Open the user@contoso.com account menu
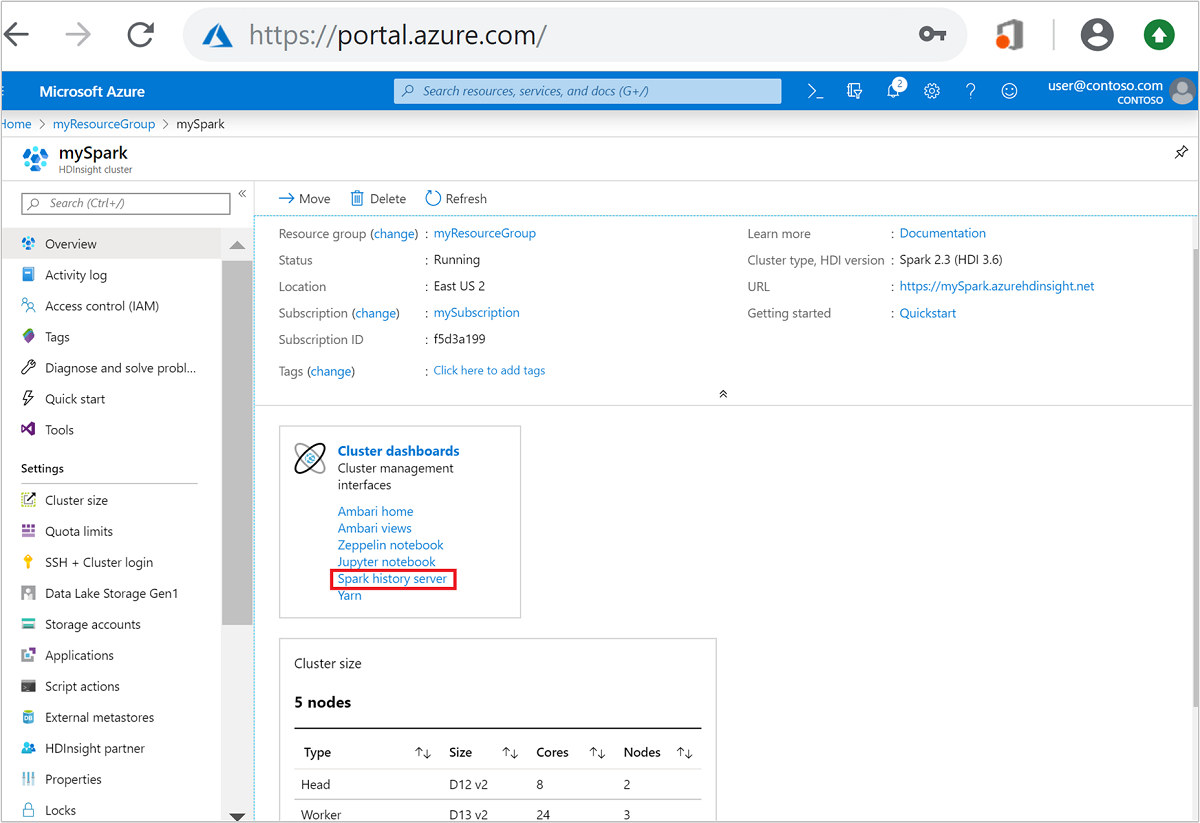 coord(1103,90)
